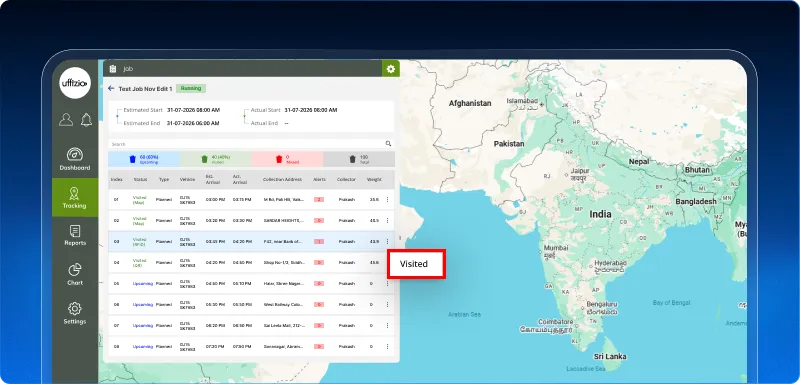This screenshot has height=384, width=800.
Task: Sort by the Status column header
Action: [x=140, y=180]
